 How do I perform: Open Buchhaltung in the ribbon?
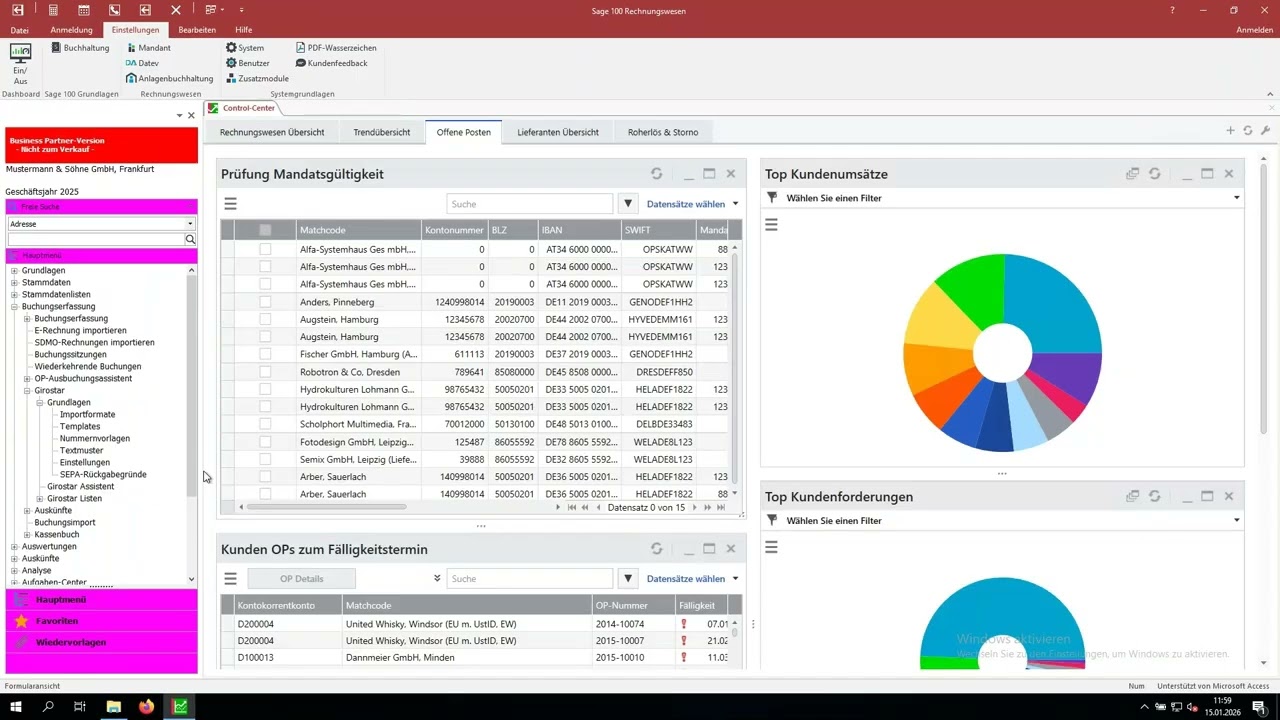(x=80, y=48)
